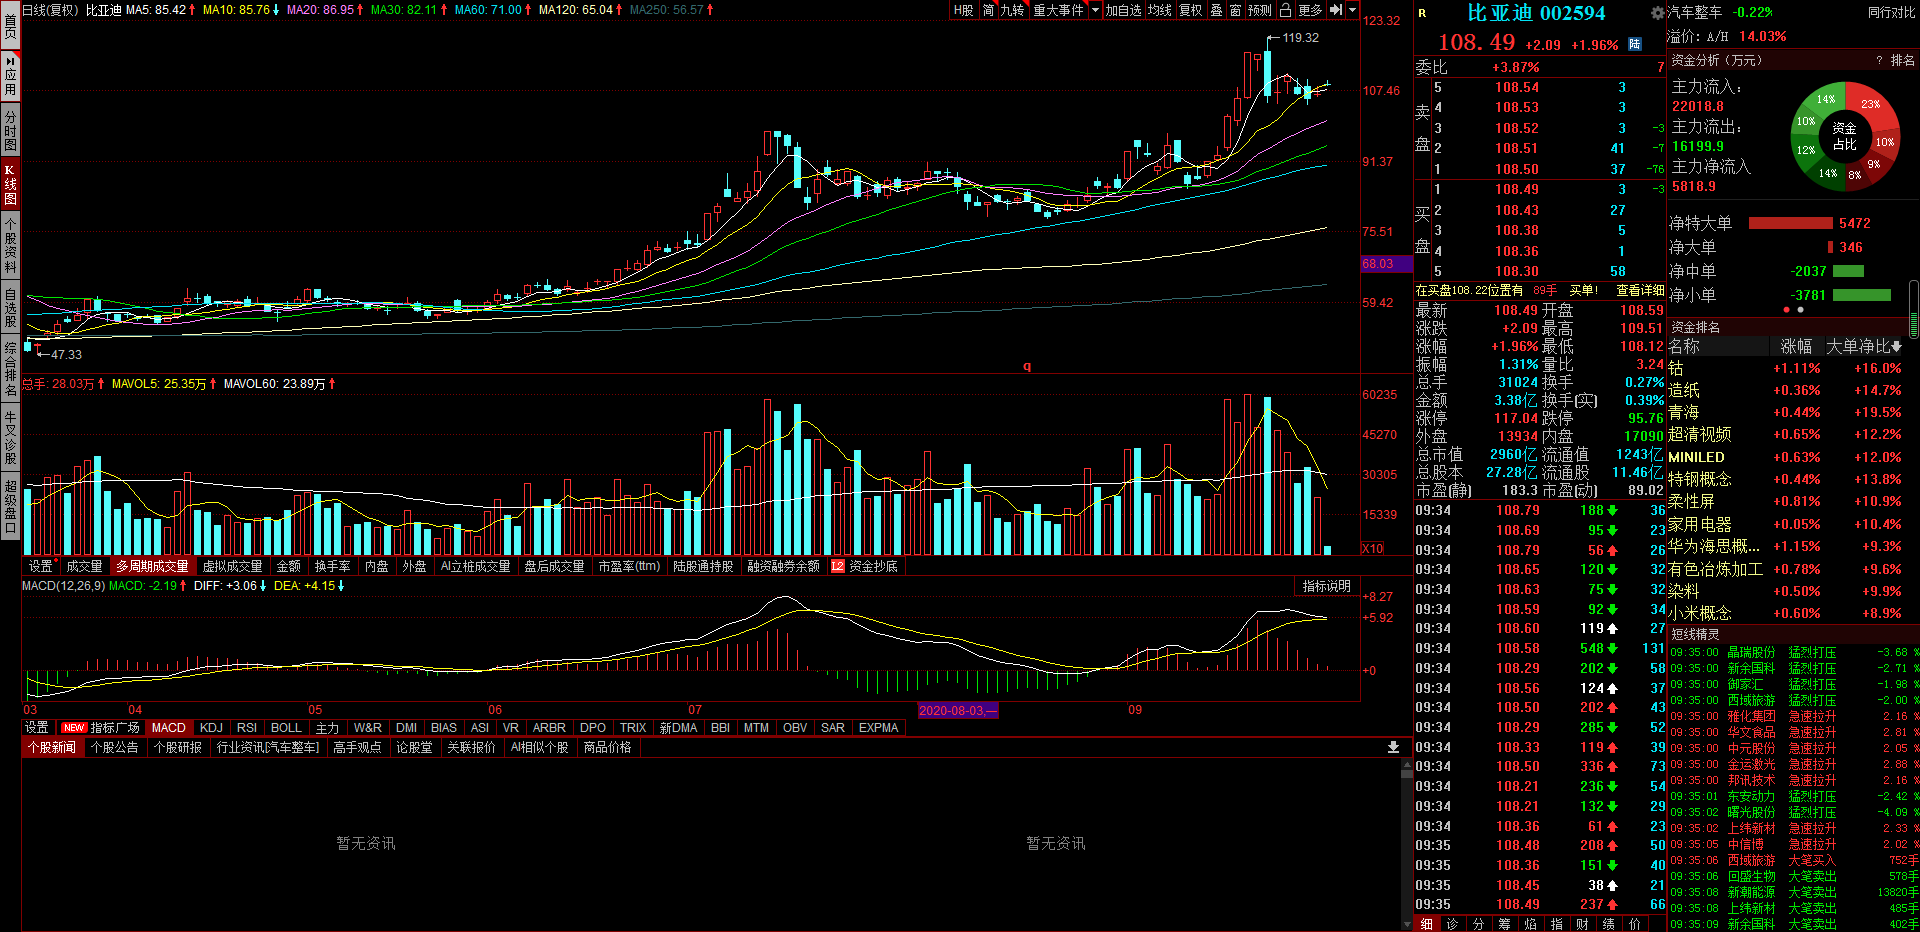1920x932 pixels.
Task: Expand the tick list bottom-left arrow
Action: coord(1408,924)
